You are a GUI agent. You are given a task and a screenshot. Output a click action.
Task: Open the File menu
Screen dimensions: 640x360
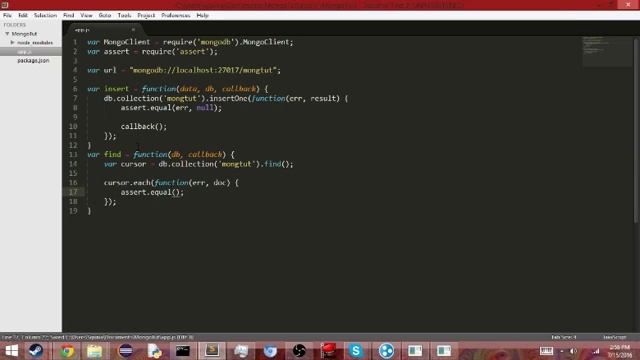pos(7,16)
